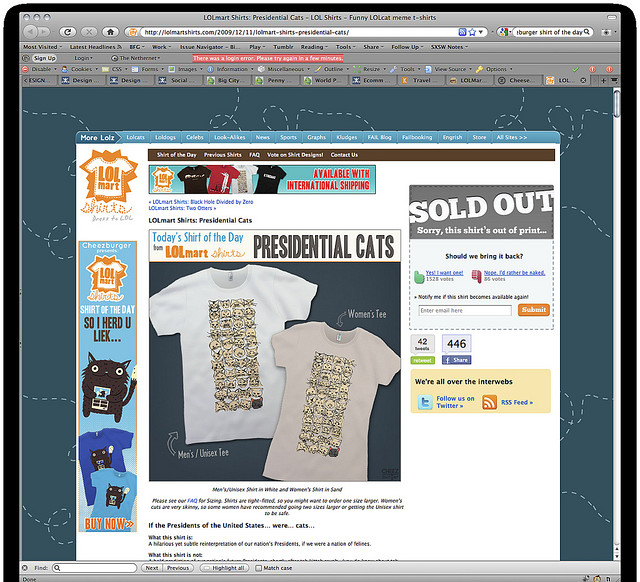640x582 pixels.
Task: Toggle Highlight all in find bar
Action: (x=224, y=568)
